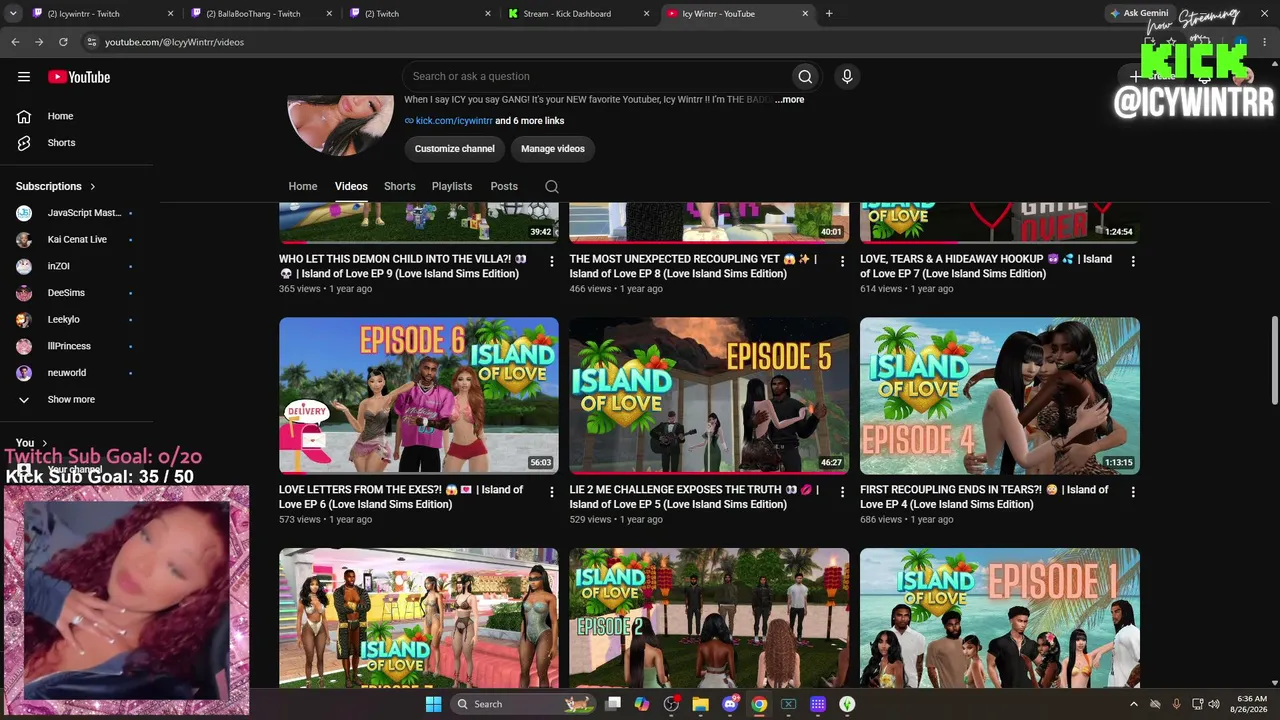Click the Customize channel button

(455, 149)
